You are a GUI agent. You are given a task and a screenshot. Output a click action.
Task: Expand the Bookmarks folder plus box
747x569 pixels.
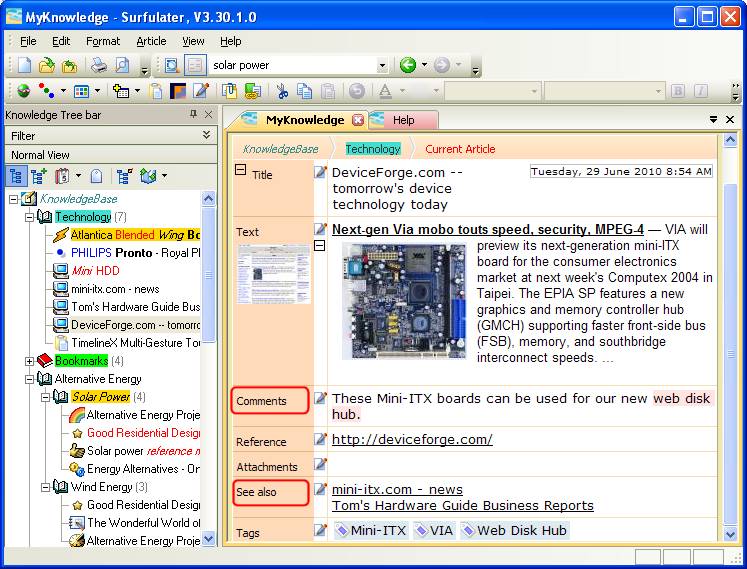(30, 361)
